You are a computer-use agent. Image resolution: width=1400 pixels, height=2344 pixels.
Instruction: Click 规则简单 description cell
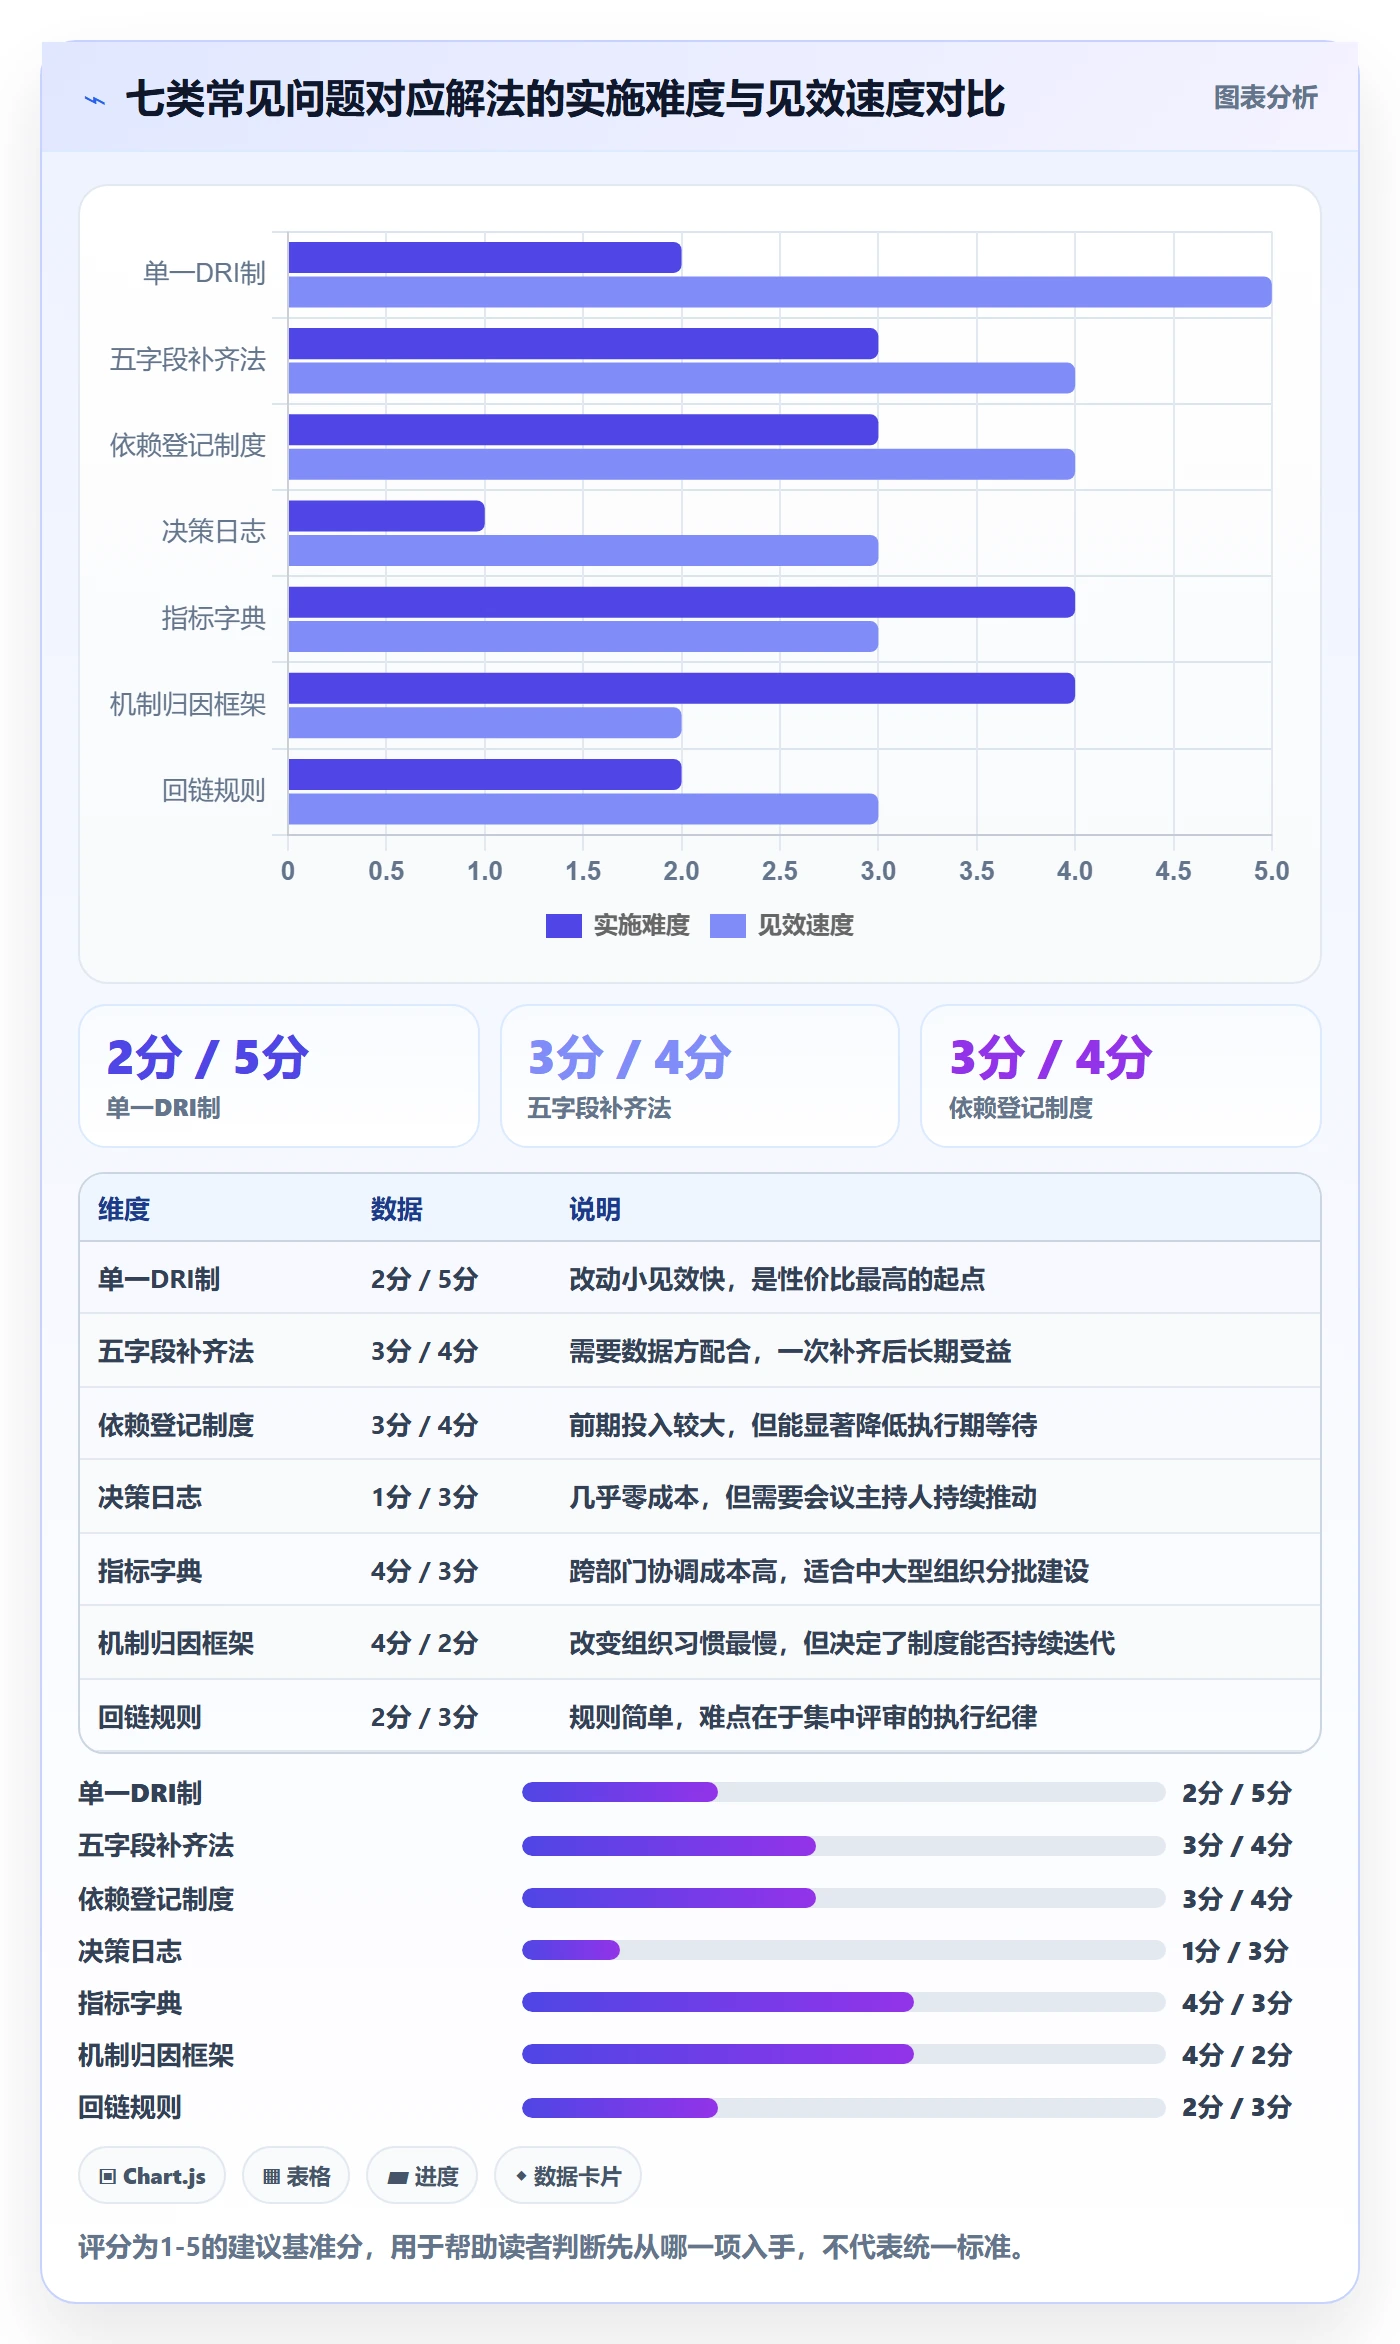pyautogui.click(x=803, y=1717)
